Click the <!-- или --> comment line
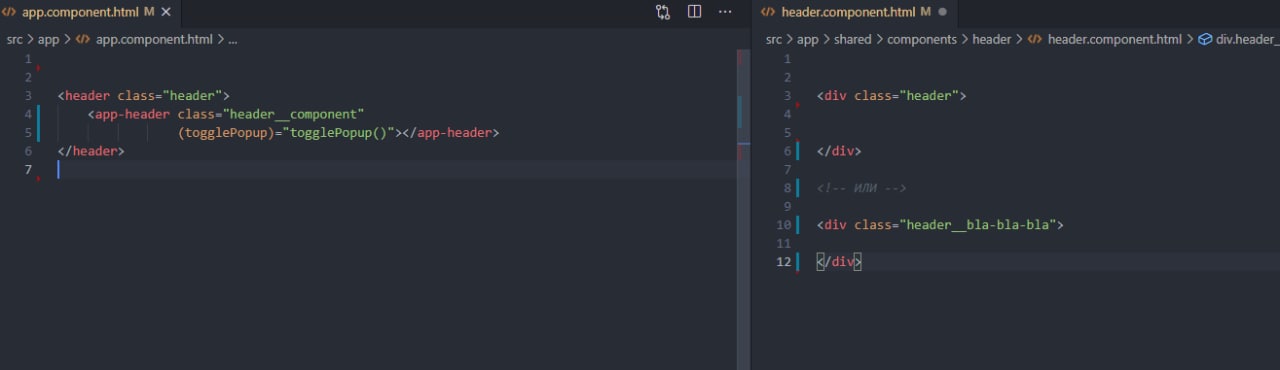This screenshot has width=1280, height=370. (861, 188)
